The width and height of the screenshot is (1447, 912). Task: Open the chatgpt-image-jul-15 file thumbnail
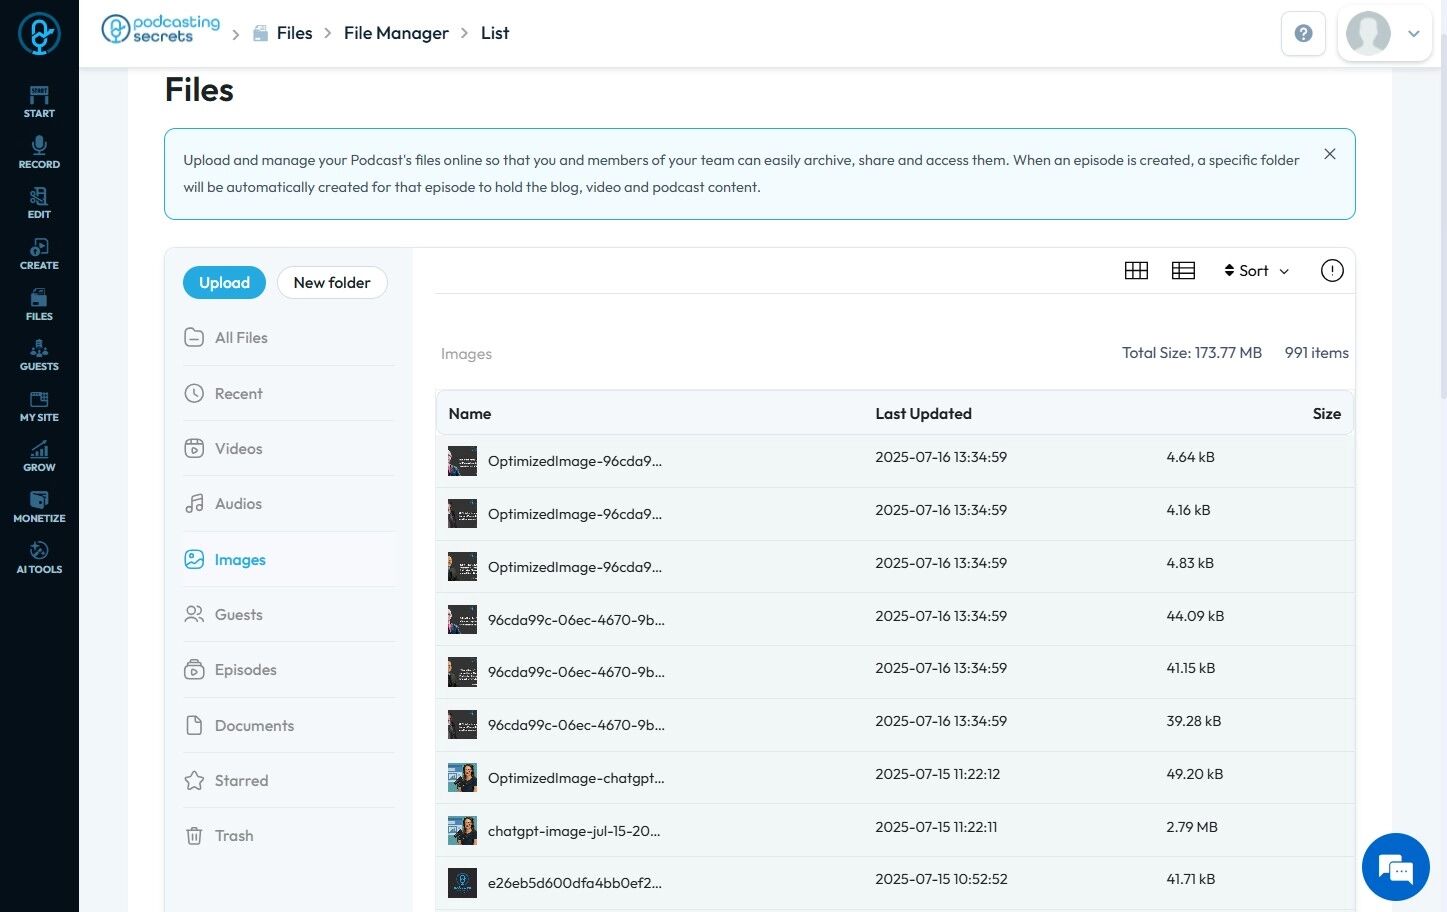tap(462, 831)
